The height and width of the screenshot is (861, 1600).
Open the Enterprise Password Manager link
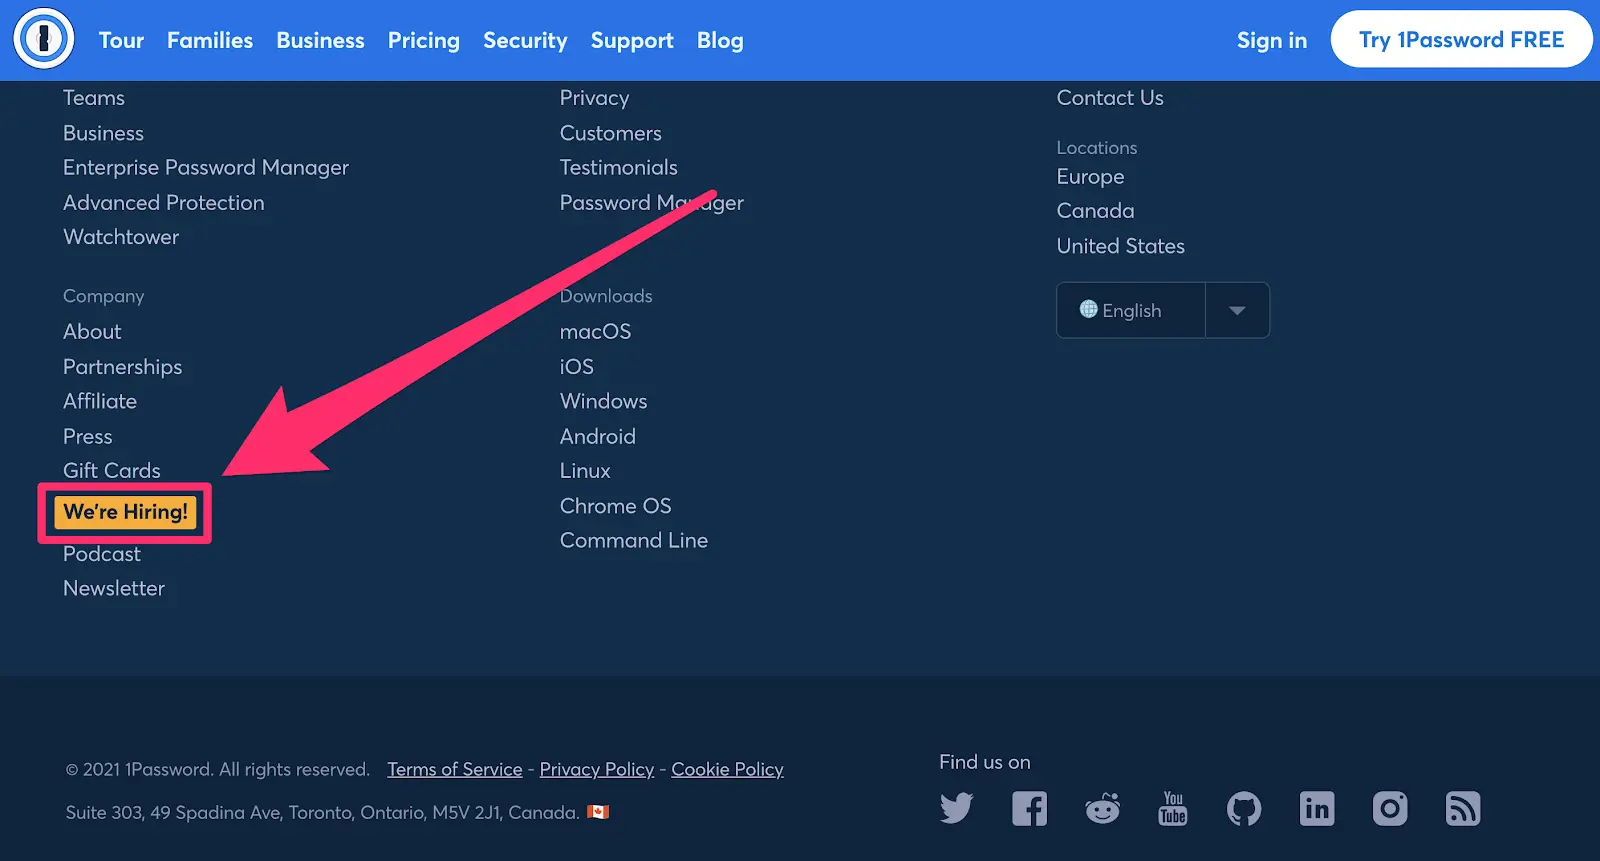(x=206, y=167)
